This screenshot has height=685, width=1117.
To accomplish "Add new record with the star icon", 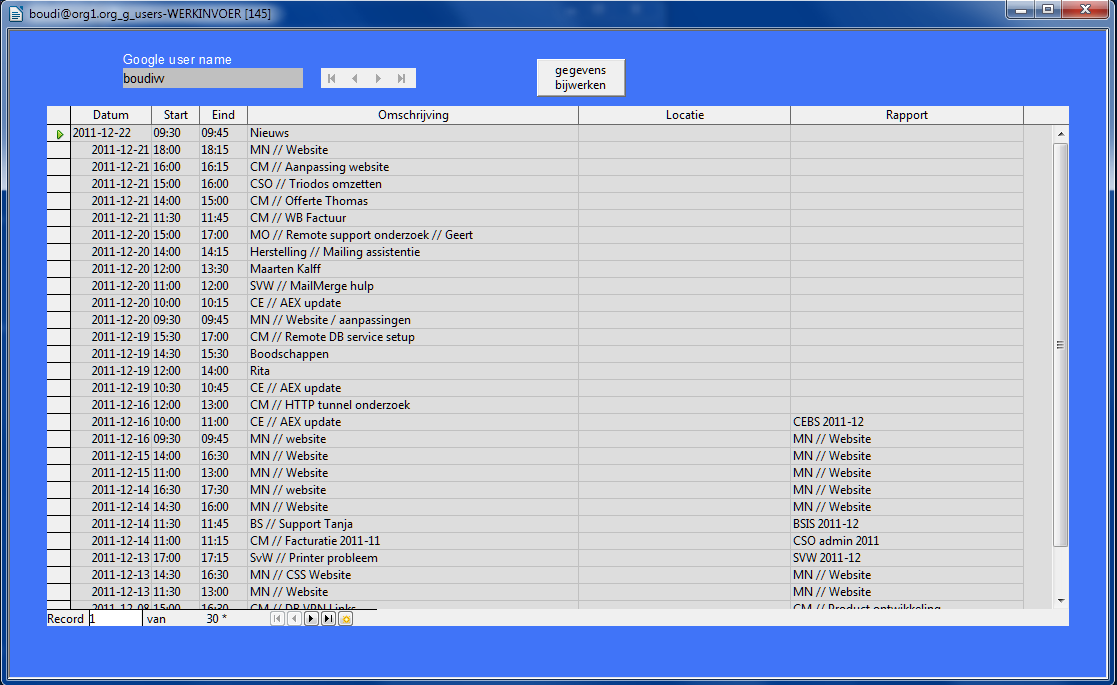I will coord(345,619).
